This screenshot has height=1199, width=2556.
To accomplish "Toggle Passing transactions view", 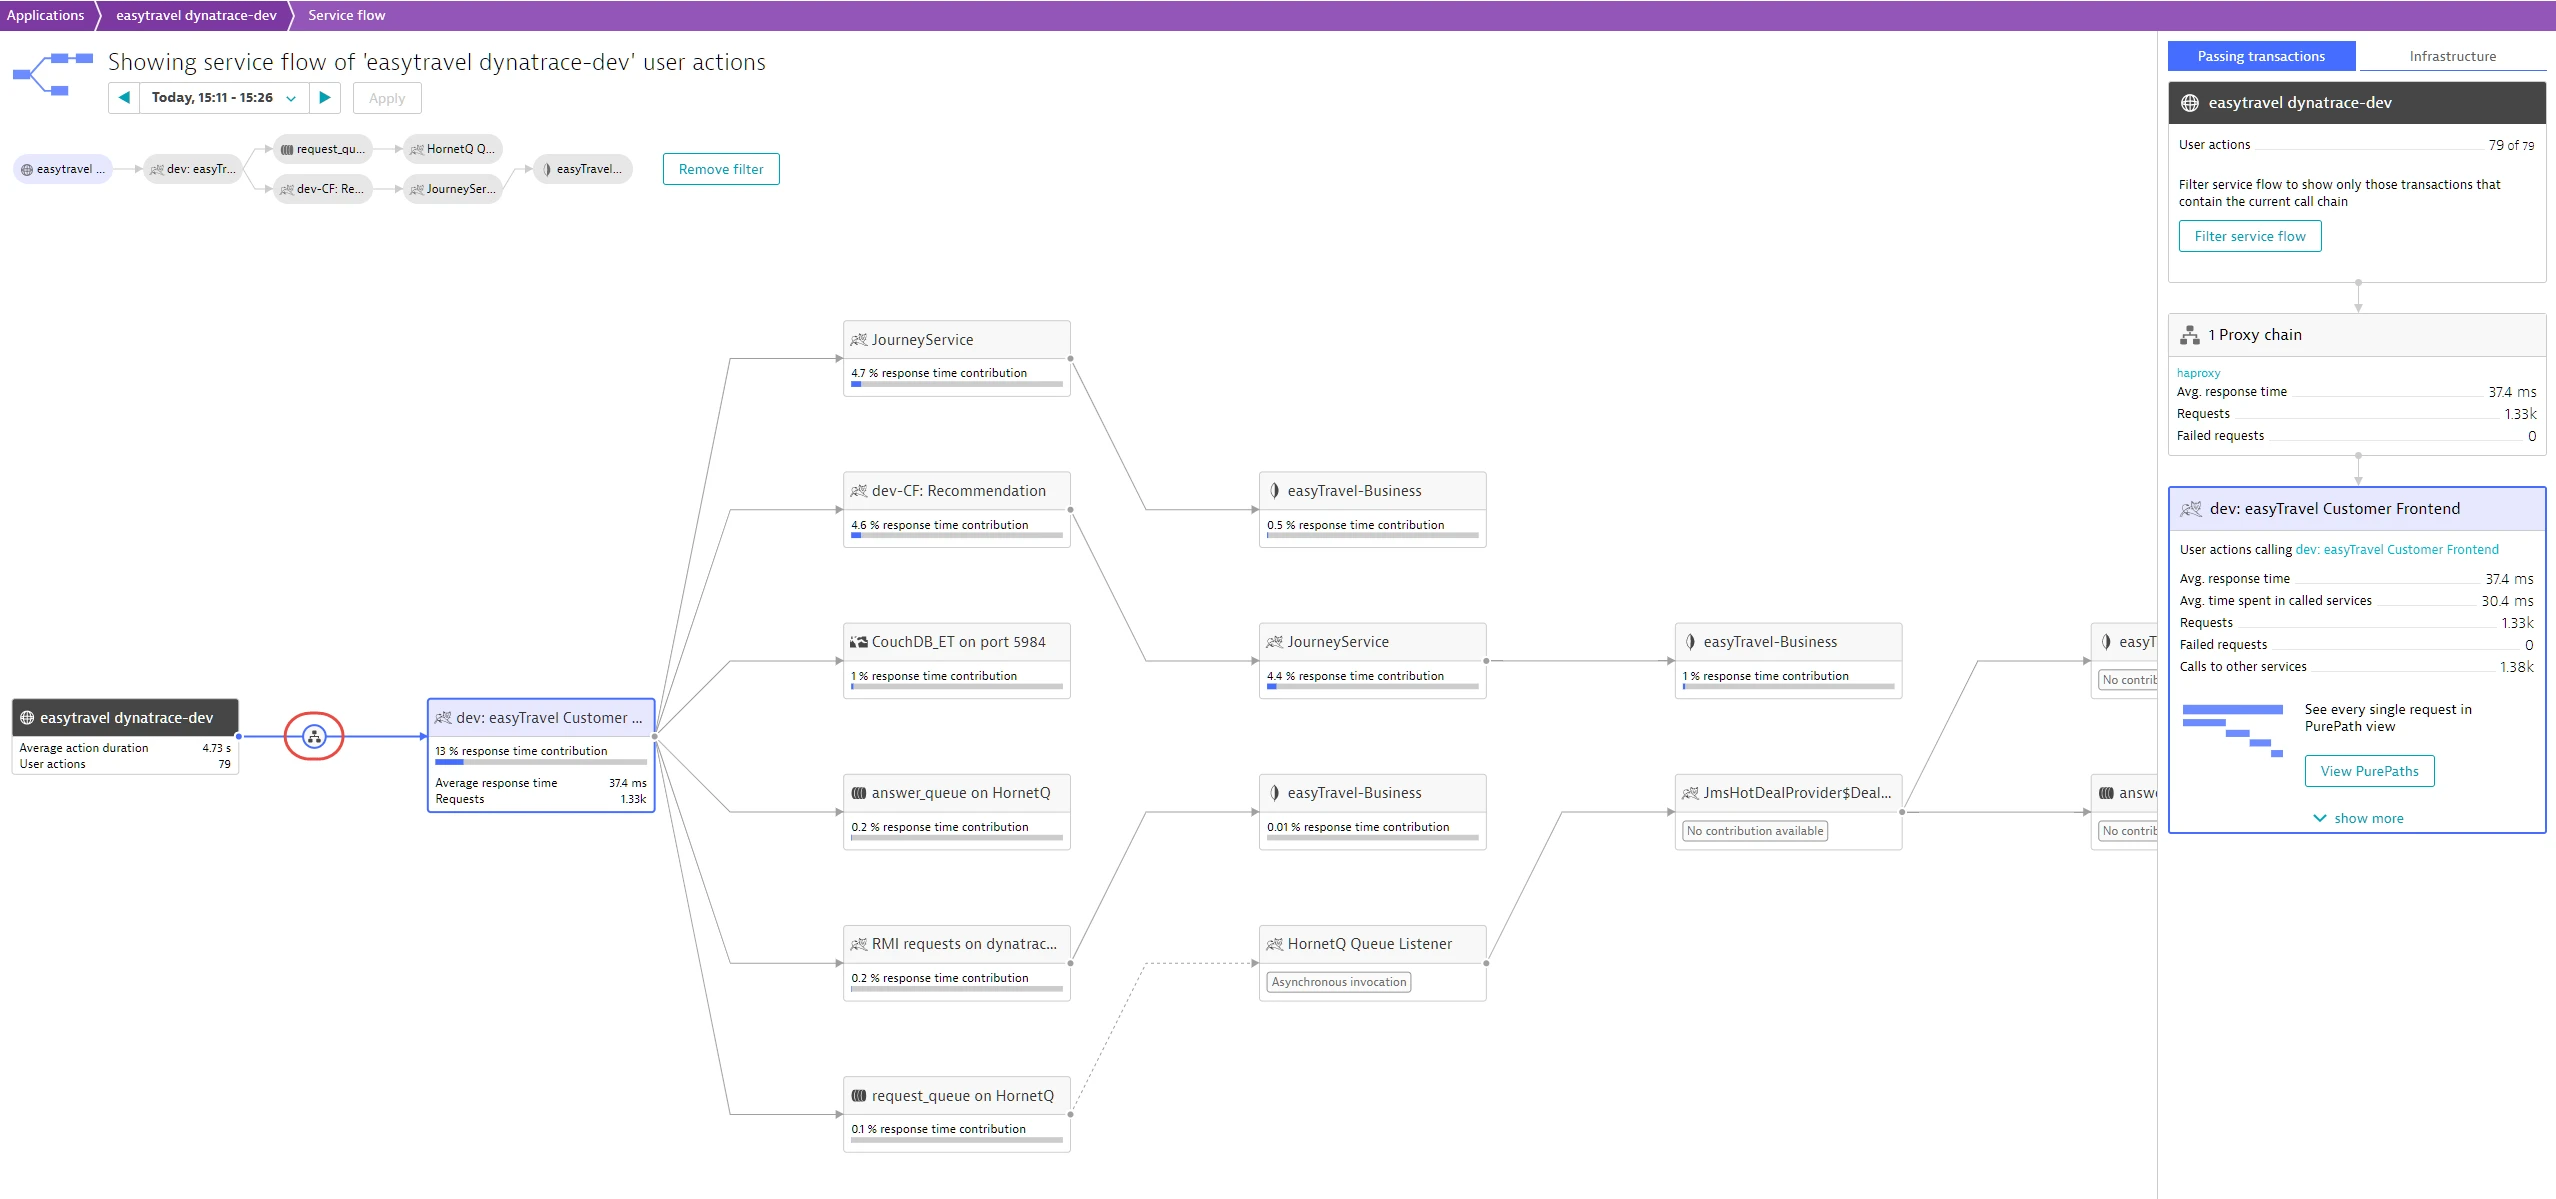I will (x=2260, y=56).
